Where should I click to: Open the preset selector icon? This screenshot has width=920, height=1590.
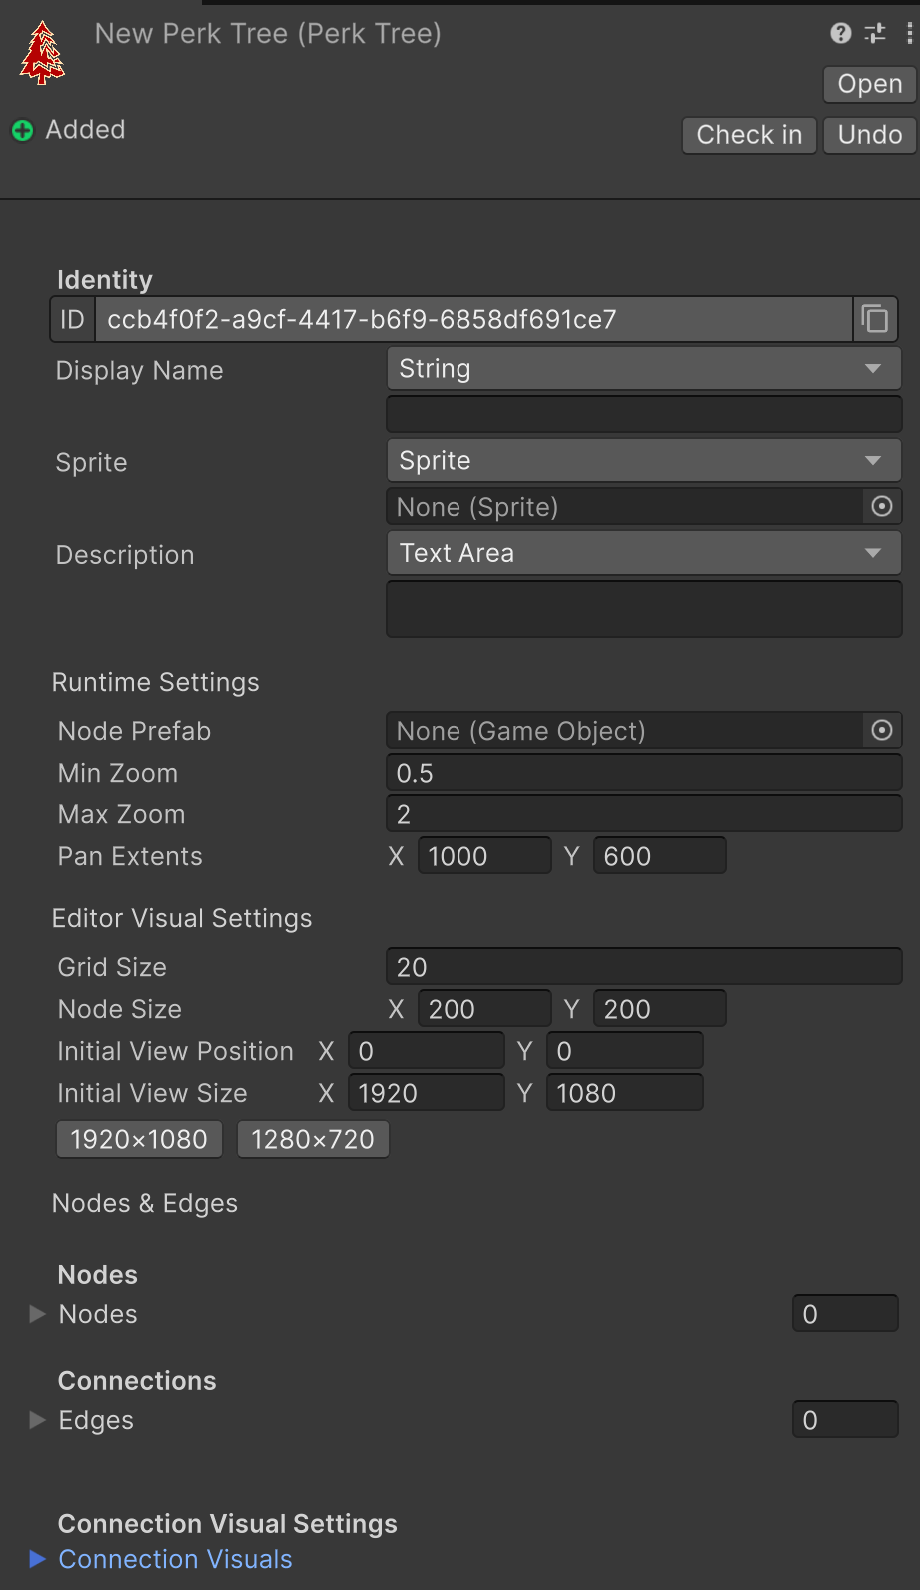pyautogui.click(x=875, y=33)
